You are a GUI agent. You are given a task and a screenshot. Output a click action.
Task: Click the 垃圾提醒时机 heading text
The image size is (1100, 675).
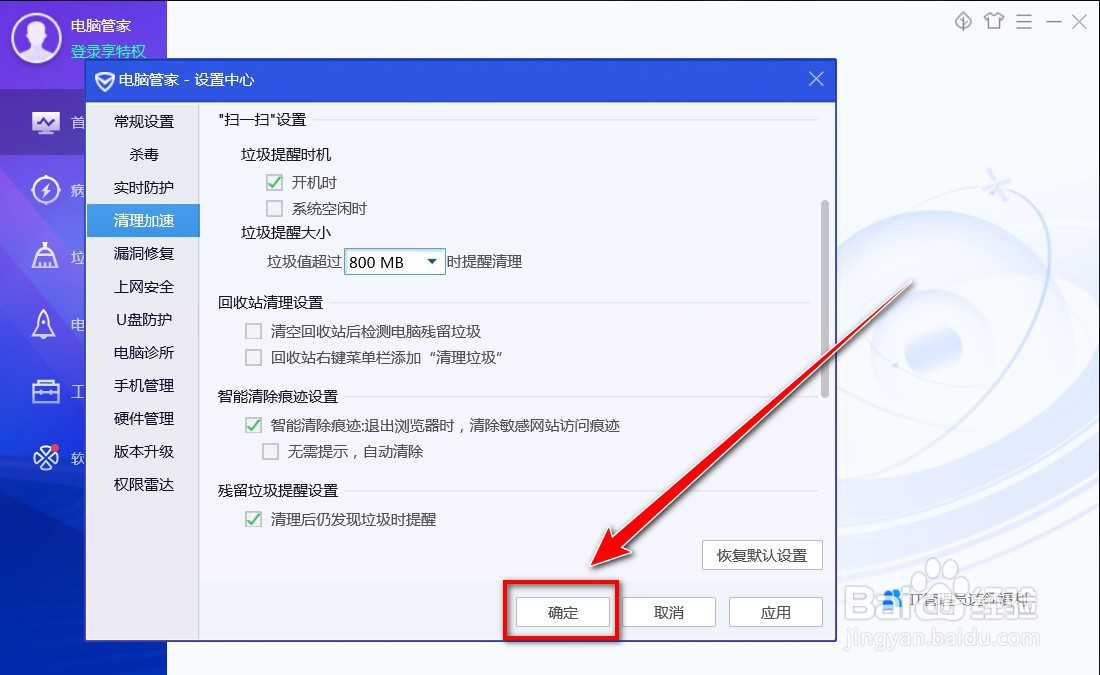tap(286, 154)
